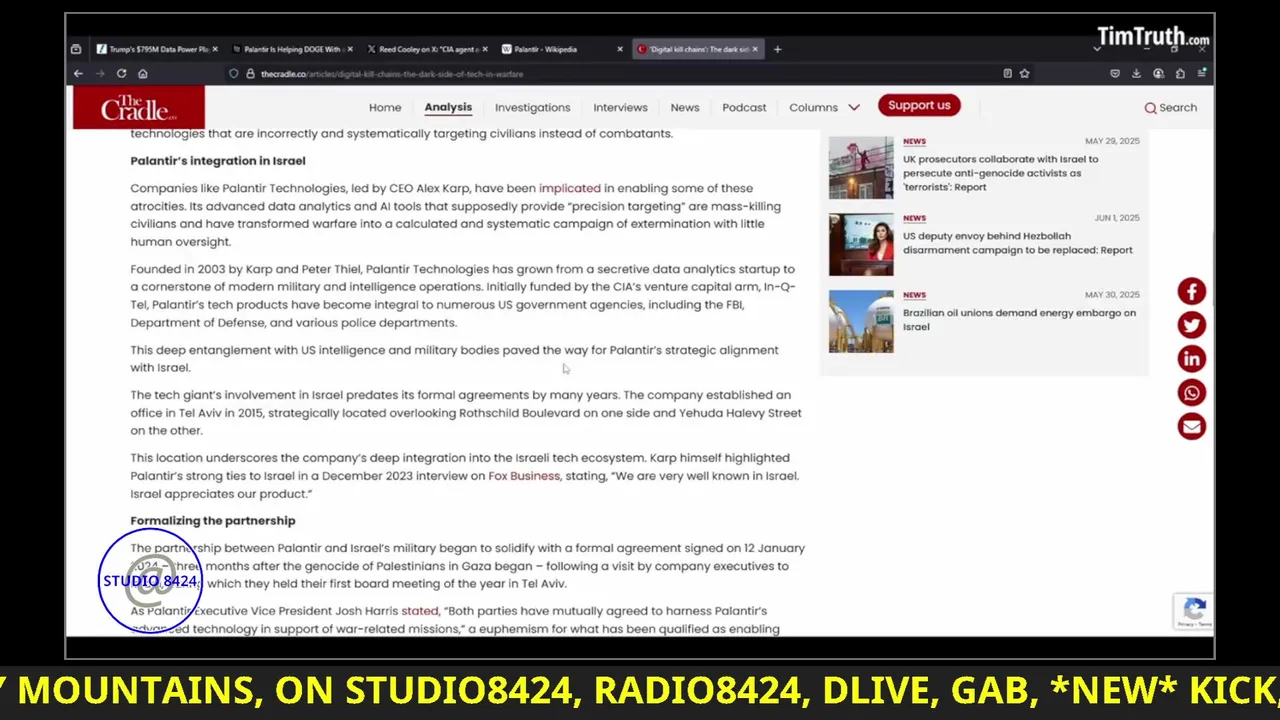1280x720 pixels.
Task: Close the Palantir - Wikipedia tab
Action: [620, 49]
